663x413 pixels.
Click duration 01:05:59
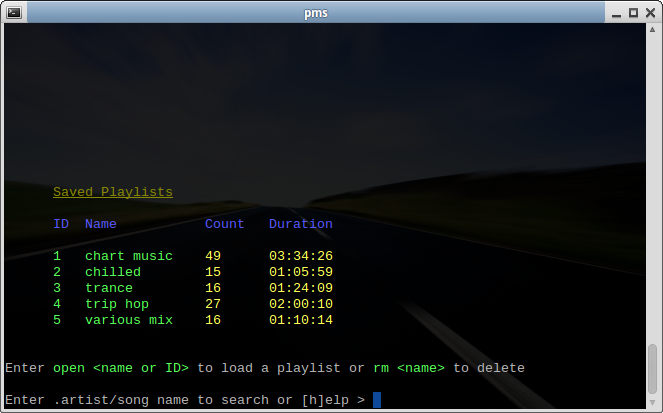pyautogui.click(x=301, y=272)
